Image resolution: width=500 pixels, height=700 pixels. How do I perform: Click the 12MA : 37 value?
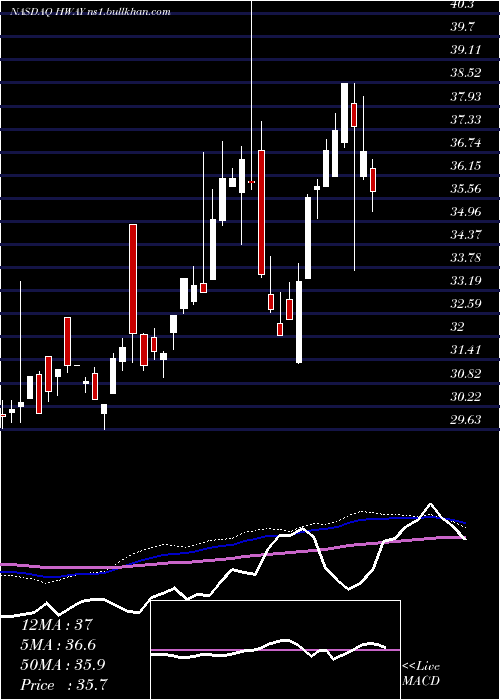pos(57,624)
